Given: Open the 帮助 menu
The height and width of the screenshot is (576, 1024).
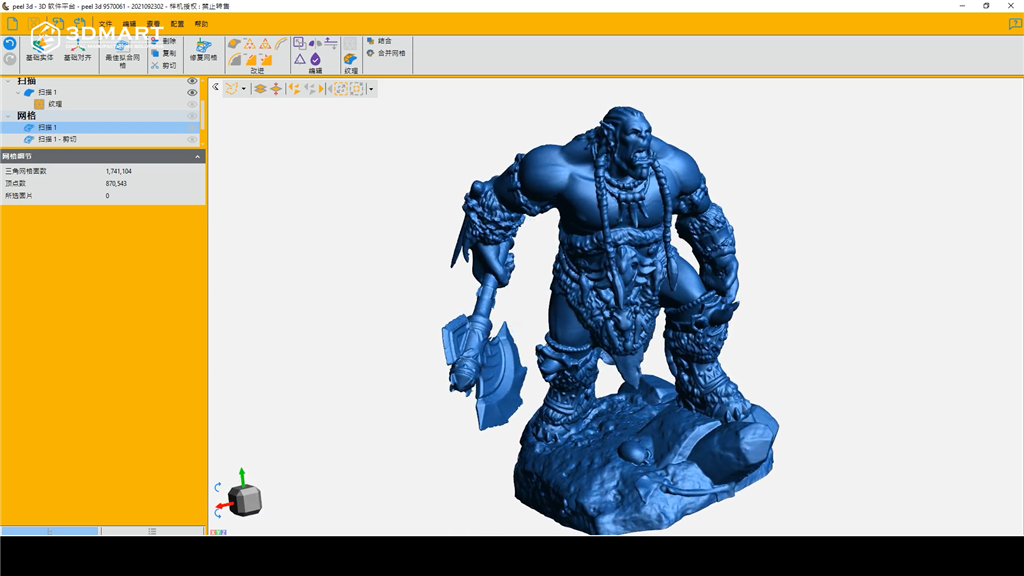Looking at the screenshot, I should point(202,23).
